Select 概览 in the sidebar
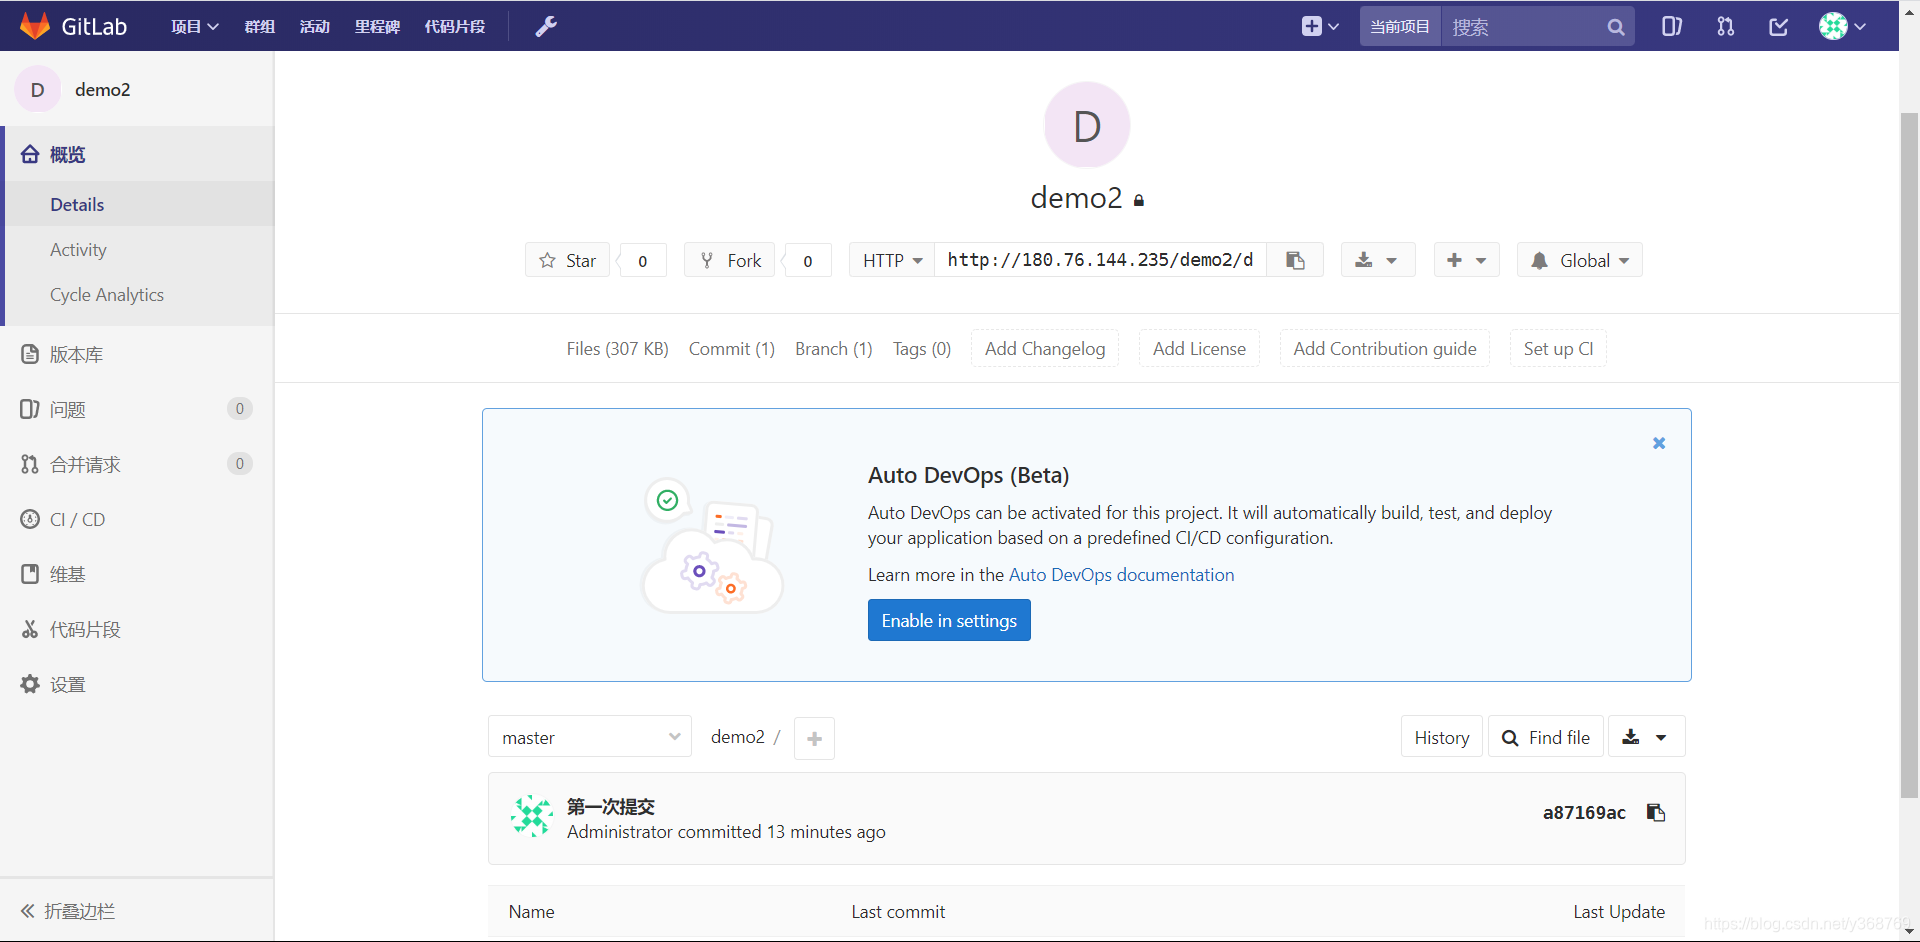Image resolution: width=1920 pixels, height=942 pixels. point(139,154)
